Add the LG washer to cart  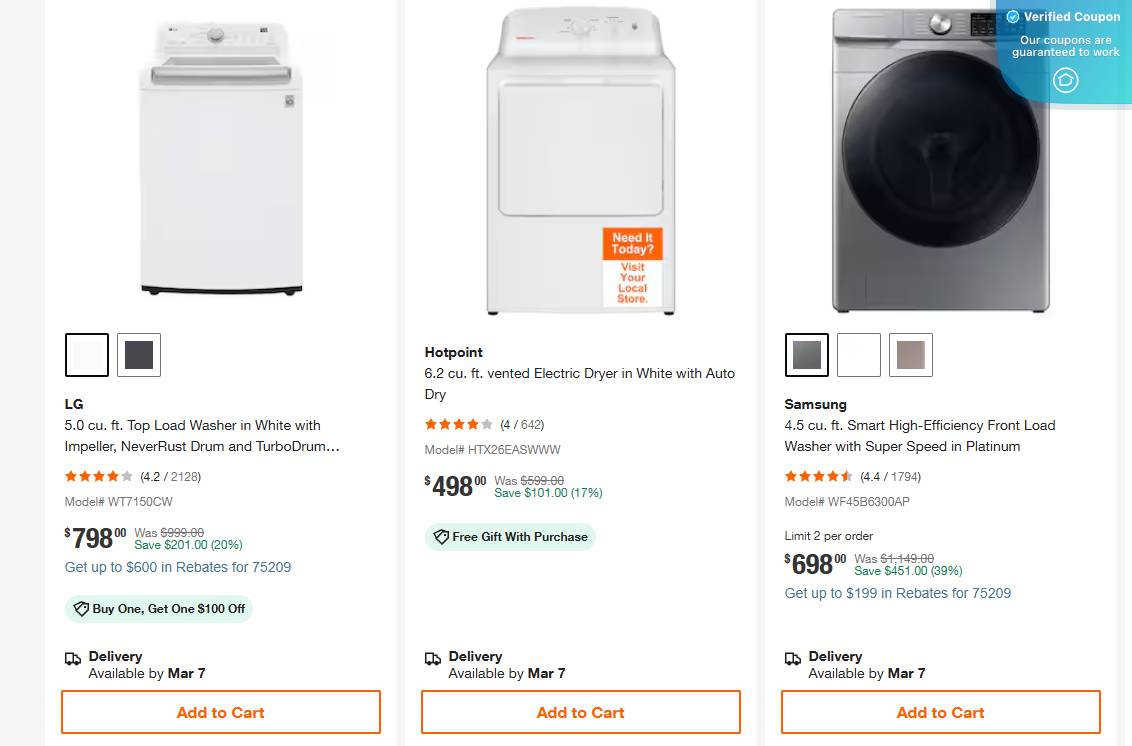point(221,712)
